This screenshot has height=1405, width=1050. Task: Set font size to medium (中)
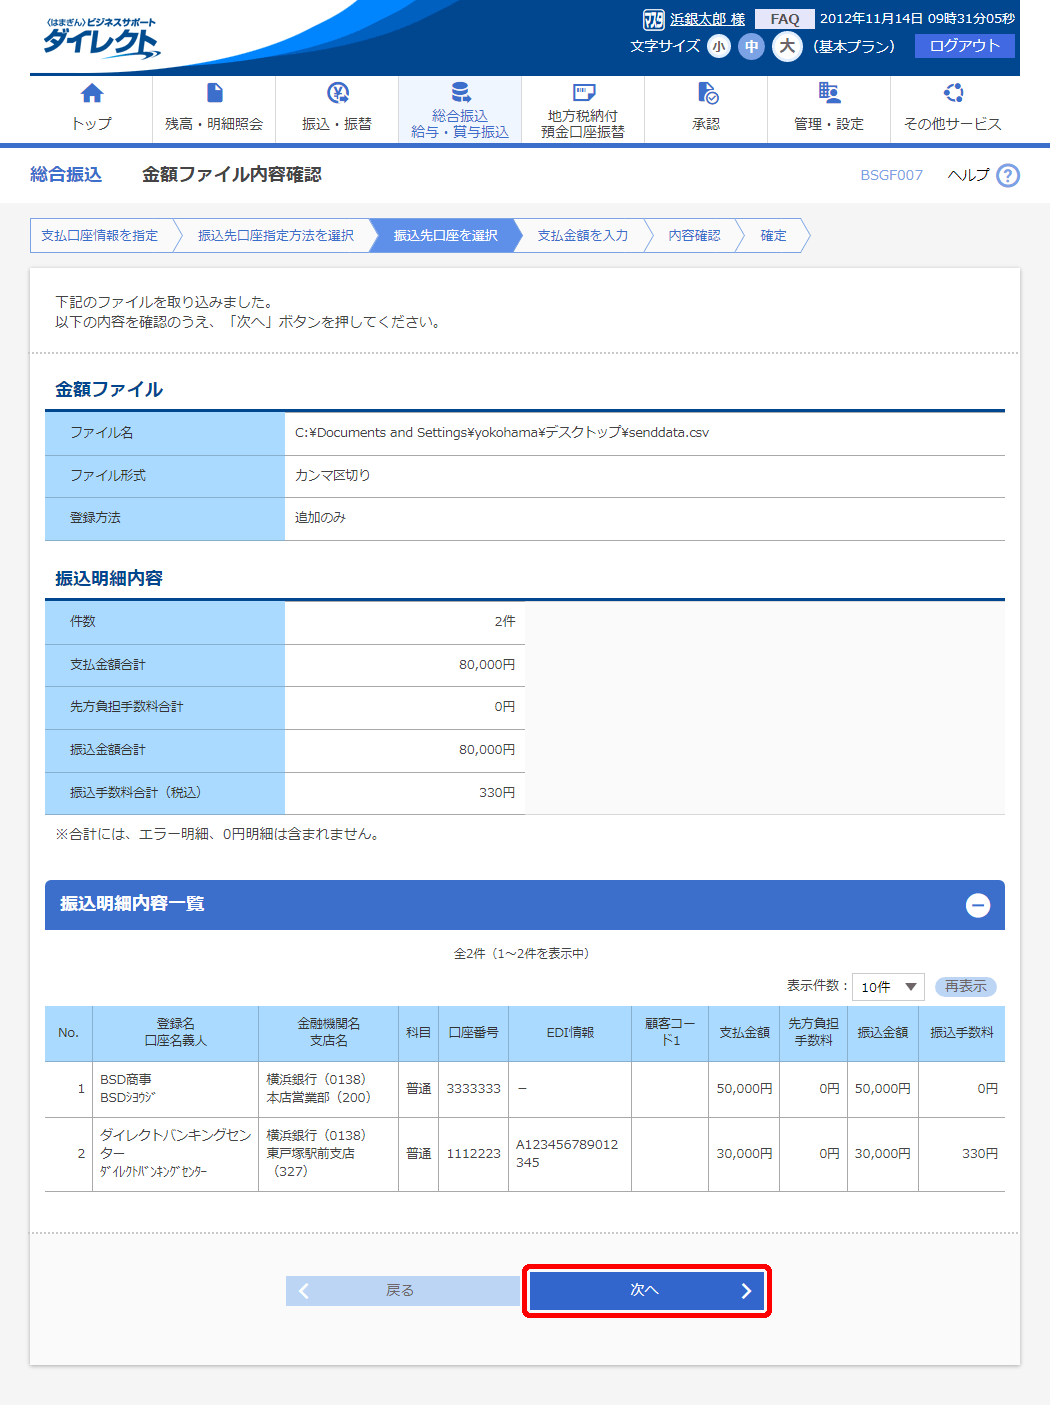click(752, 46)
